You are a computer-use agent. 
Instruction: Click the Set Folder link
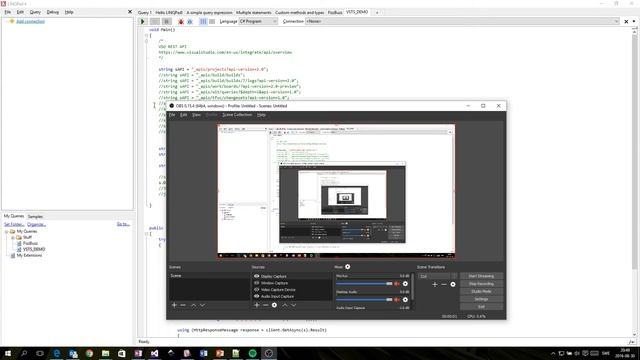point(14,224)
